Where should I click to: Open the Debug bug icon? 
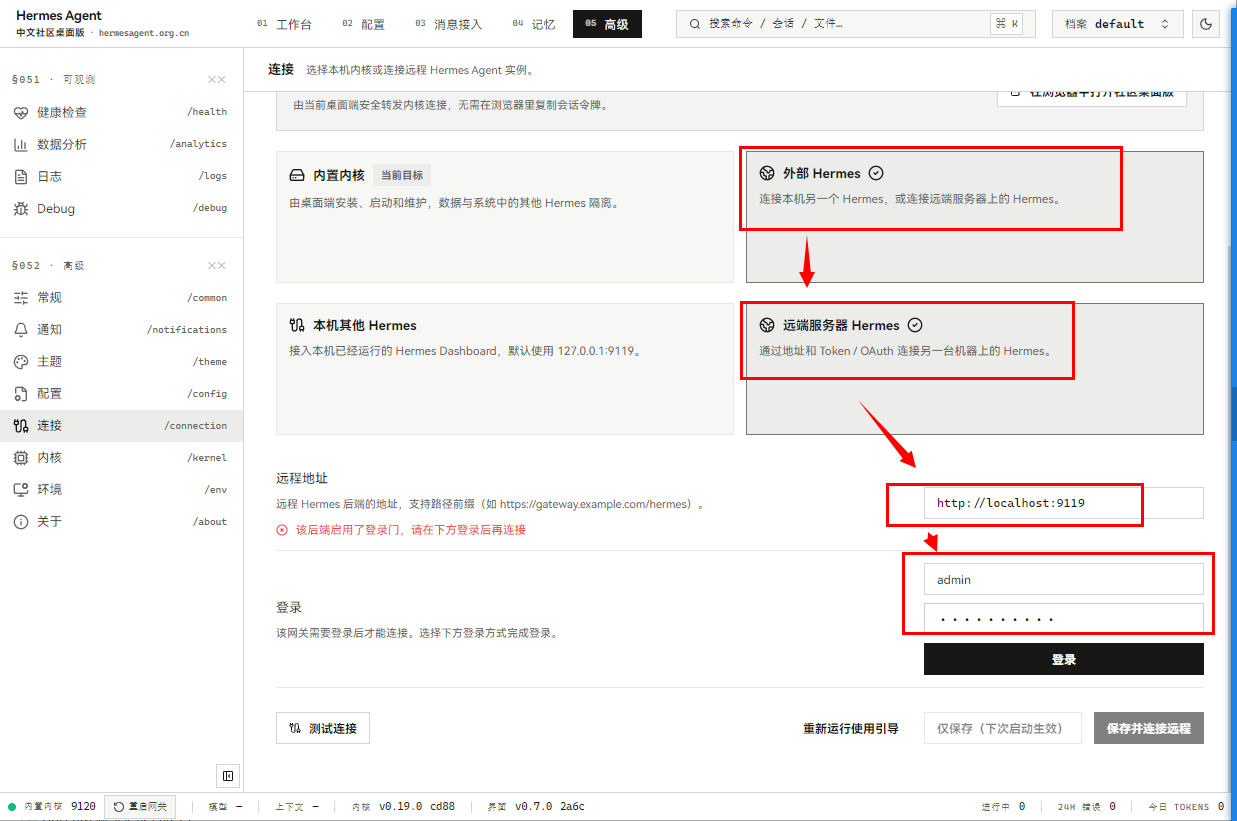(21, 208)
